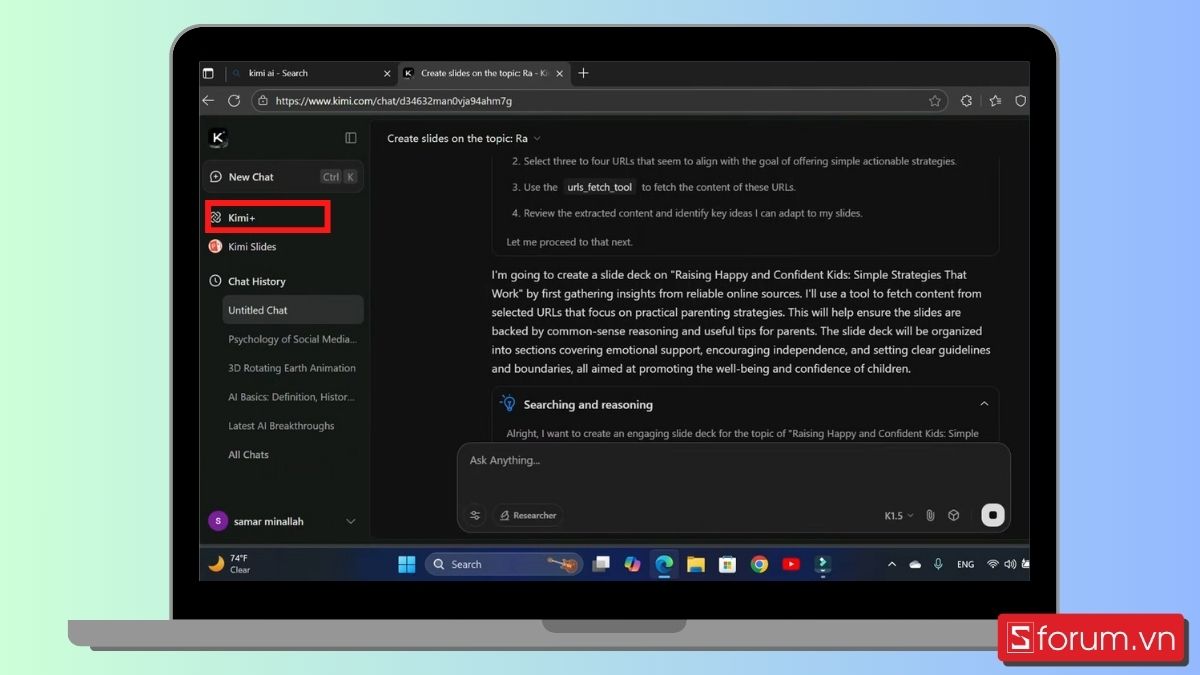
Task: Open Google Chrome from the taskbar
Action: (760, 564)
